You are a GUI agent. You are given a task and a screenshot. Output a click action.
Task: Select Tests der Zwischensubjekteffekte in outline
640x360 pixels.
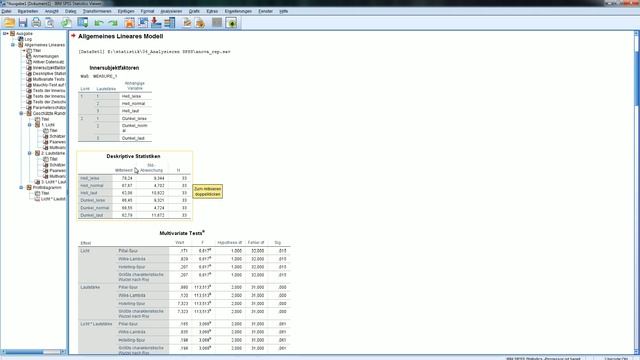pos(49,102)
